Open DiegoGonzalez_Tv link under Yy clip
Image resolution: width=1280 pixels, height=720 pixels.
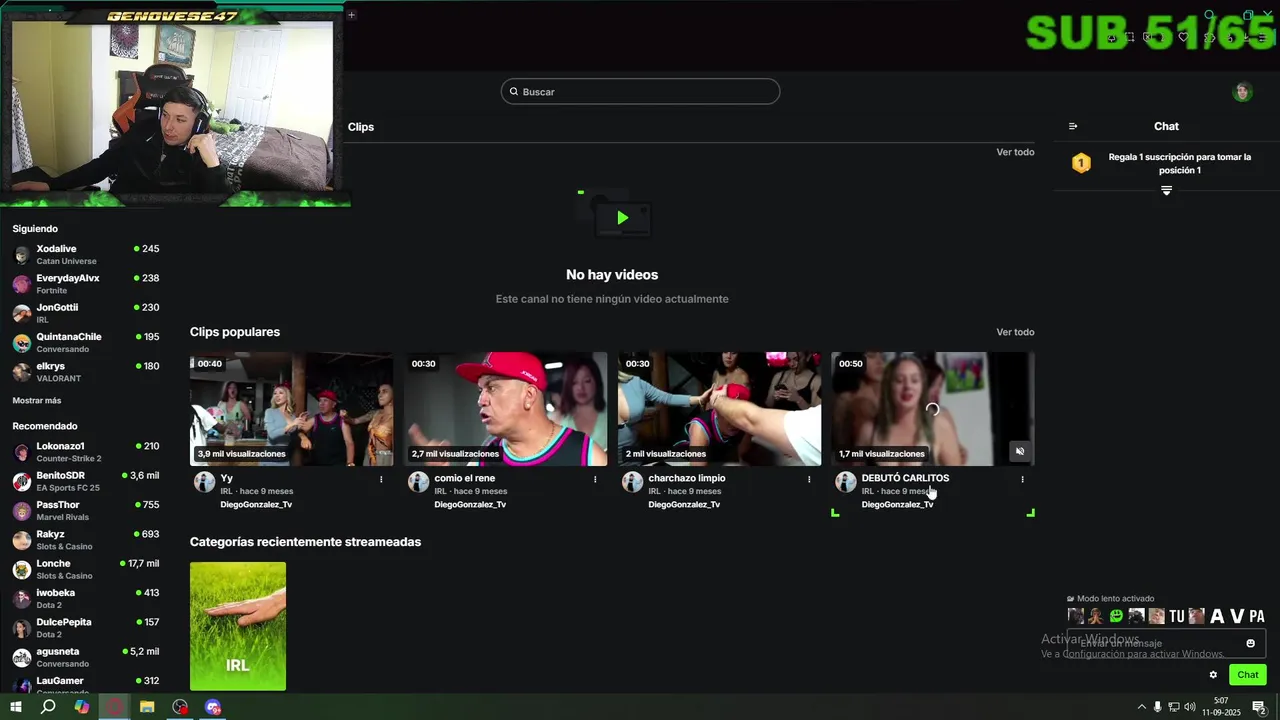(256, 505)
